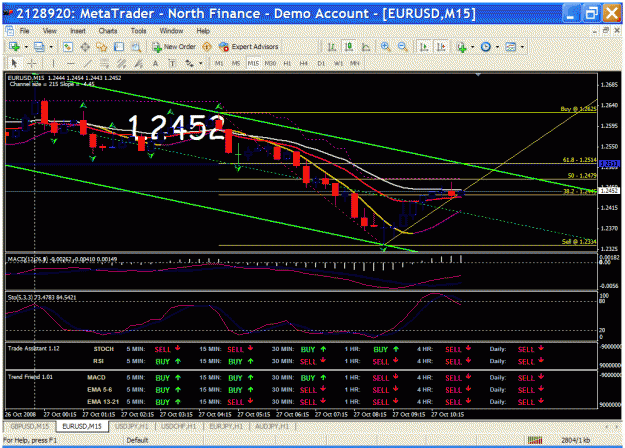Zoom out on the chart
625x448 pixels.
coord(403,47)
